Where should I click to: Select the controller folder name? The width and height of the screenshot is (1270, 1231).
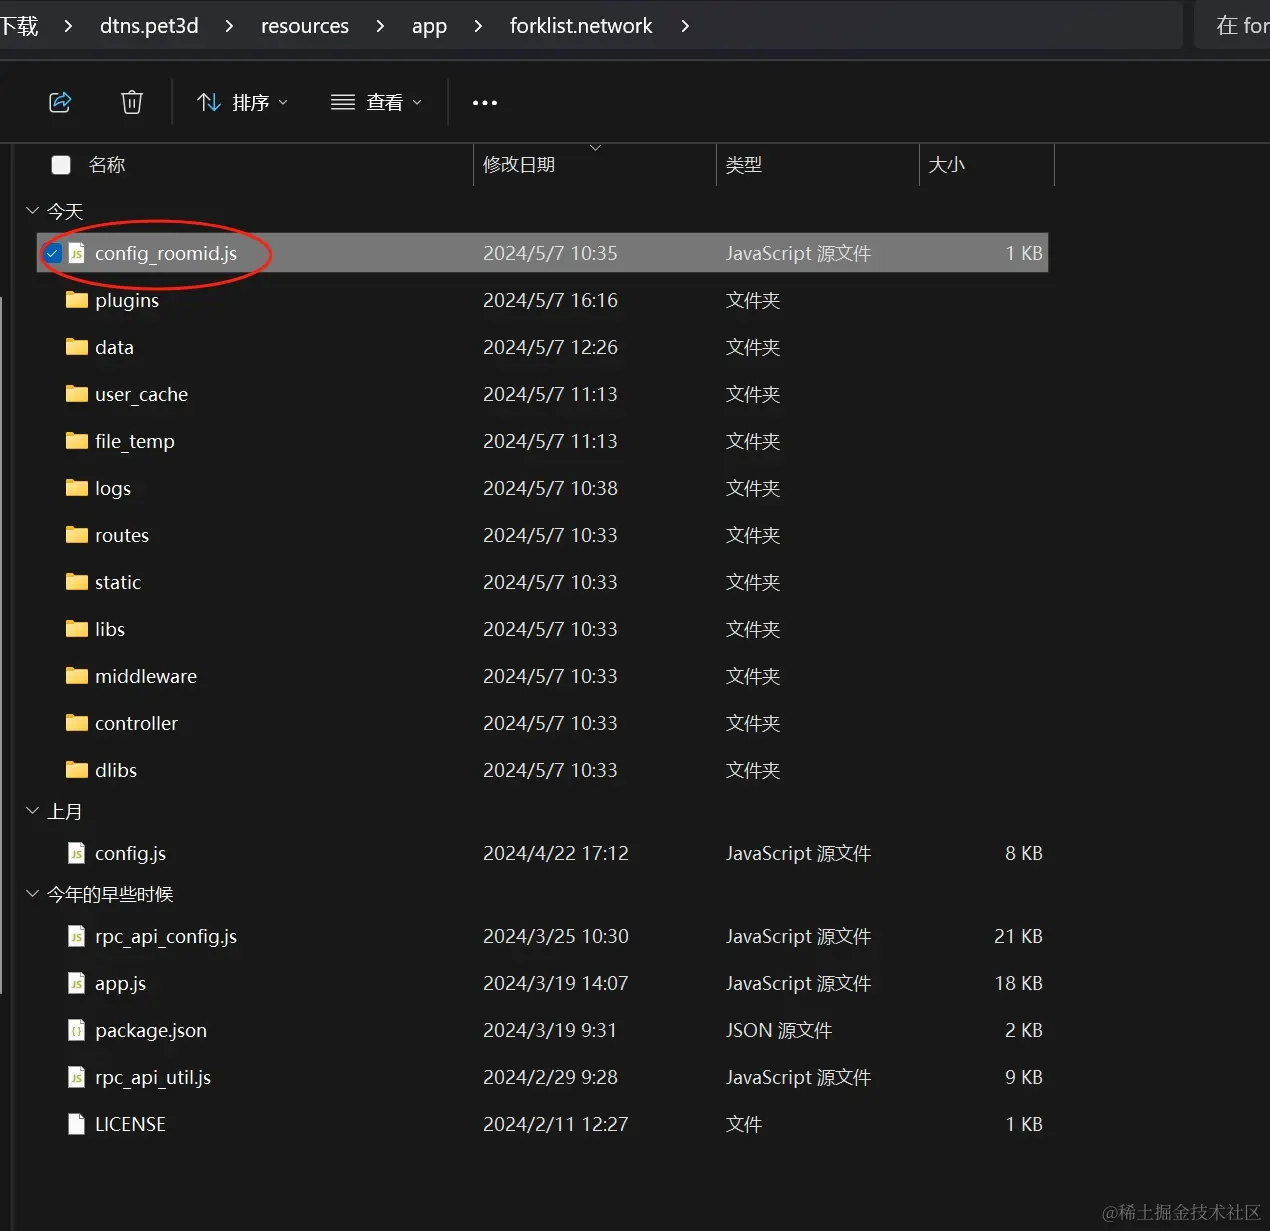pos(136,723)
